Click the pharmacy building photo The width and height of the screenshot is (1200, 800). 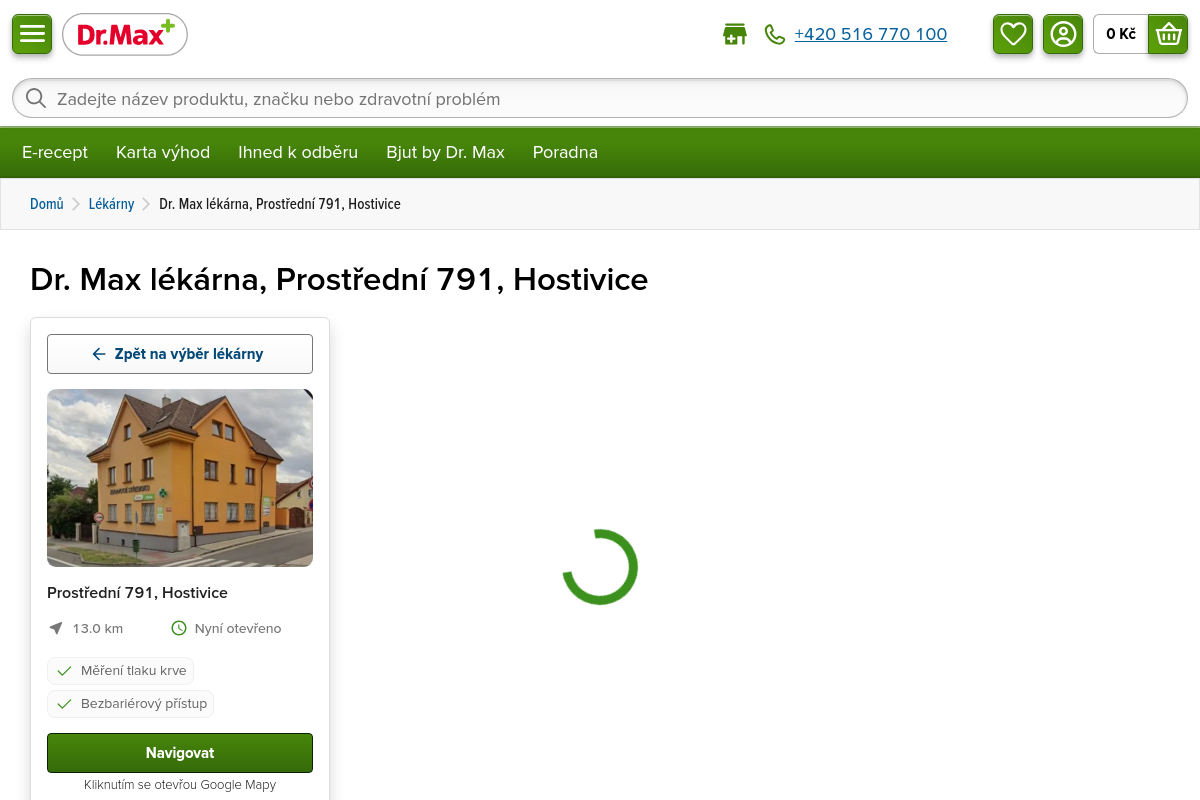click(x=180, y=478)
